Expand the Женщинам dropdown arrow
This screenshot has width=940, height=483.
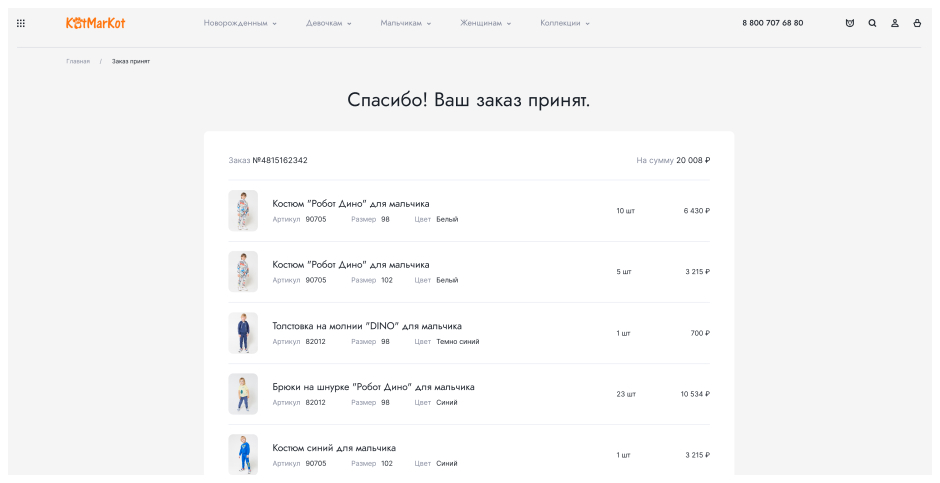click(x=509, y=24)
